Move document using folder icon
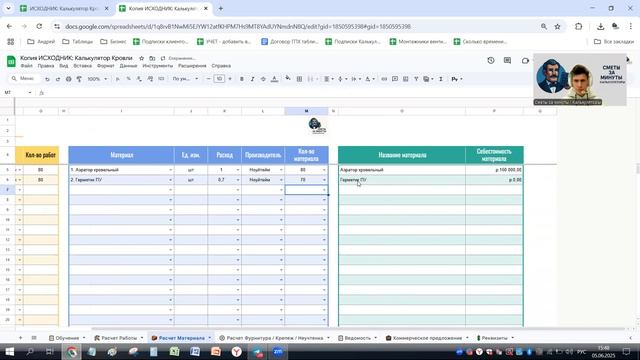 click(152, 58)
